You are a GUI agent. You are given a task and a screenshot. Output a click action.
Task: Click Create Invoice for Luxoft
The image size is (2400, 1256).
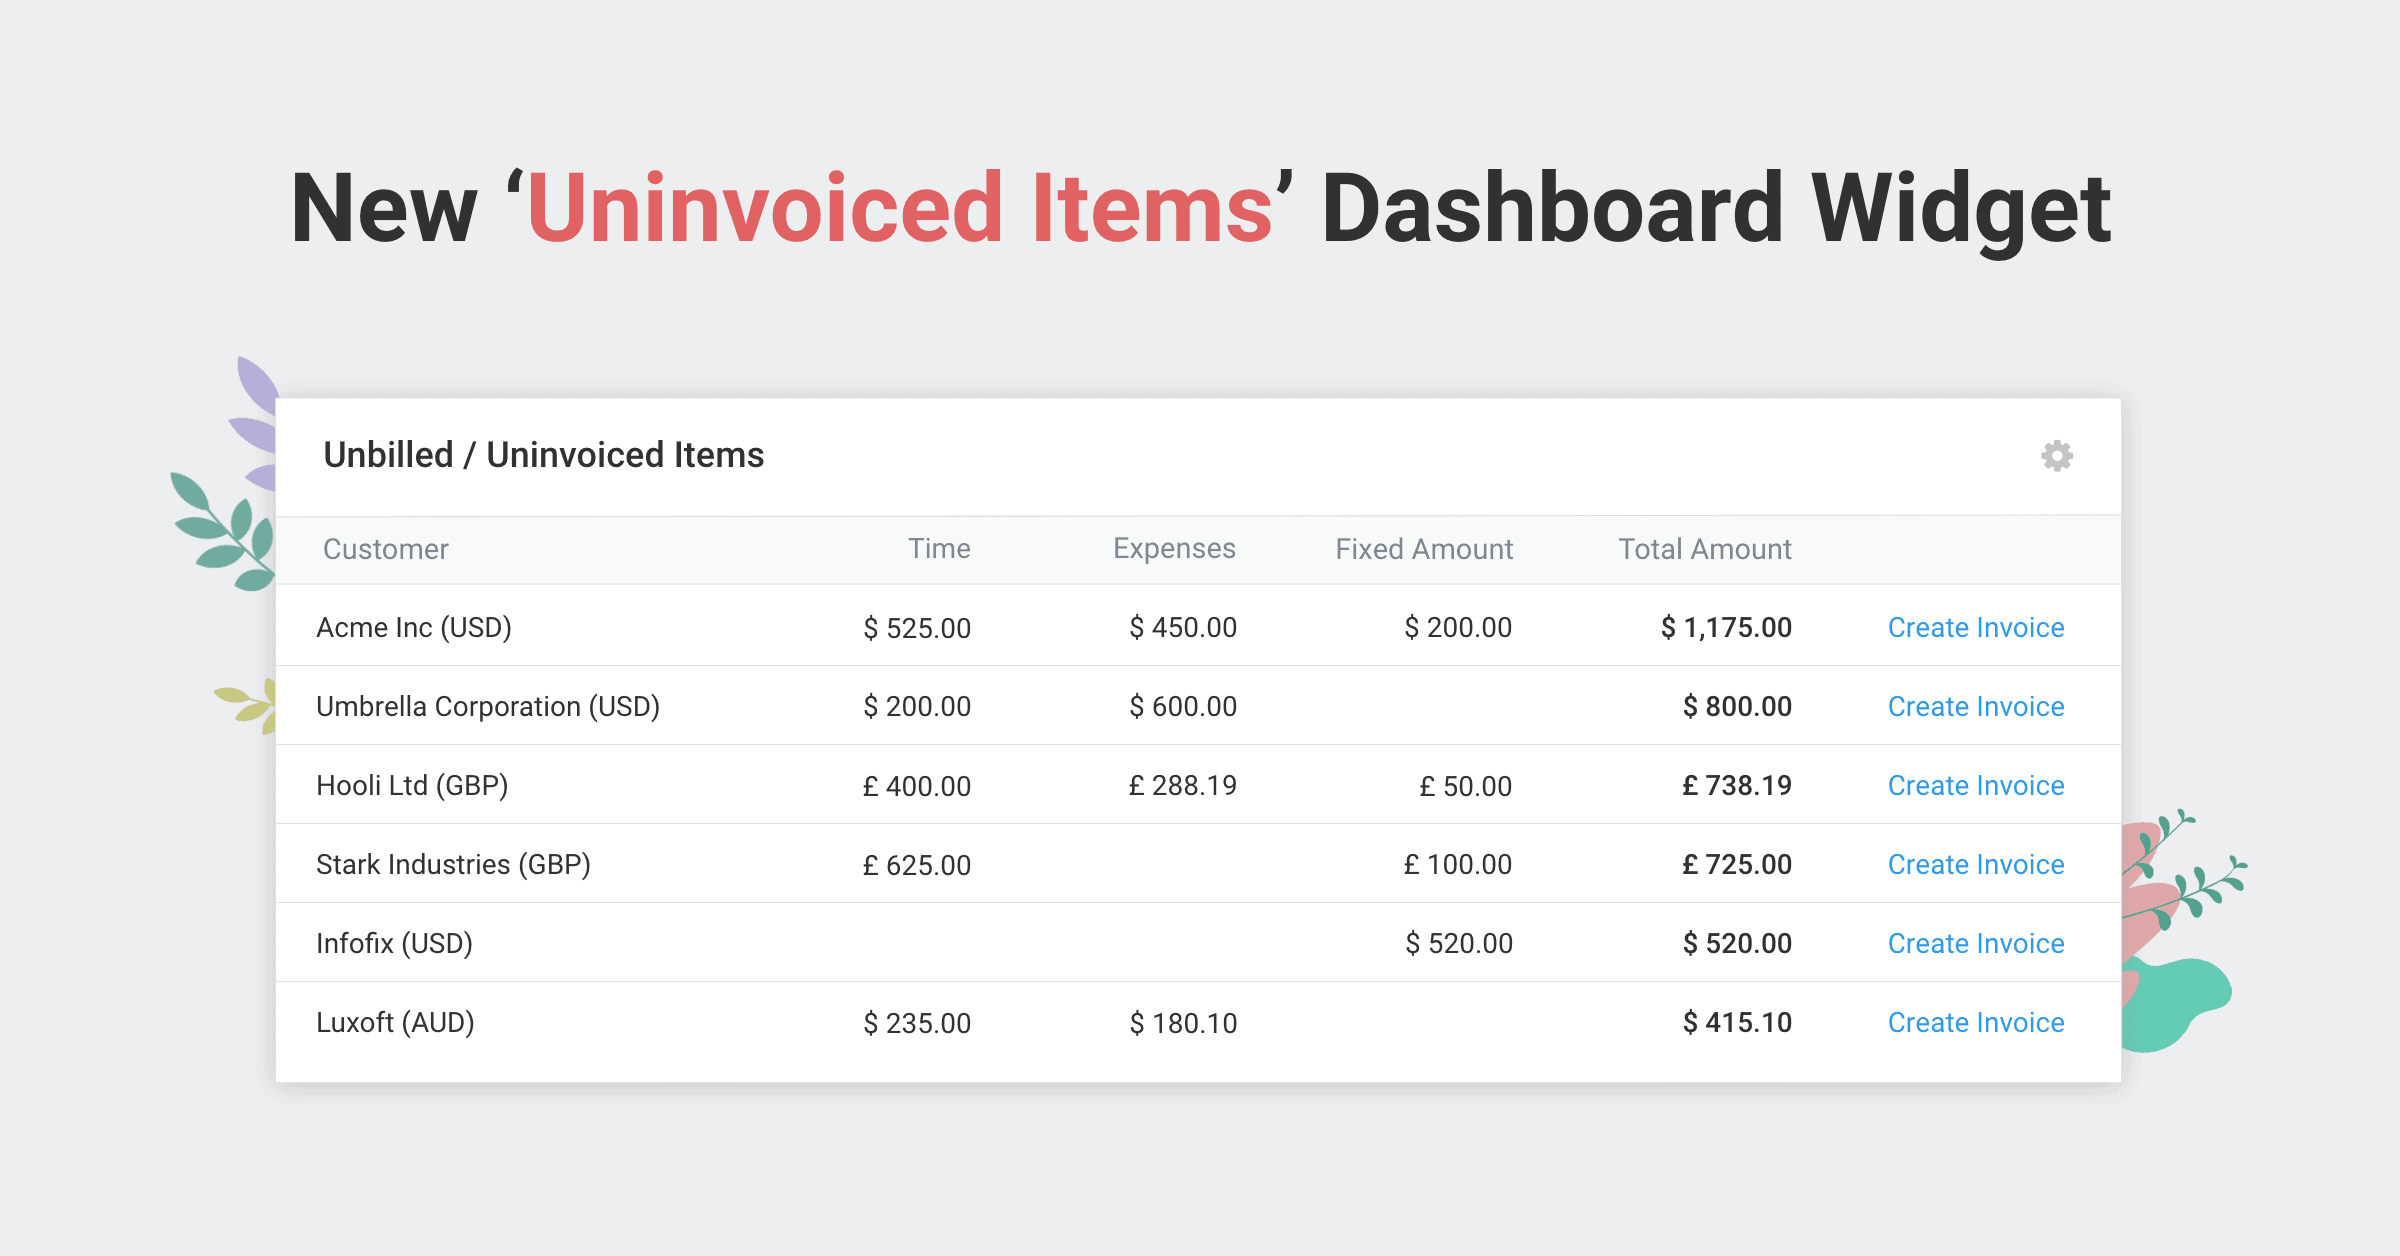[x=1975, y=1022]
